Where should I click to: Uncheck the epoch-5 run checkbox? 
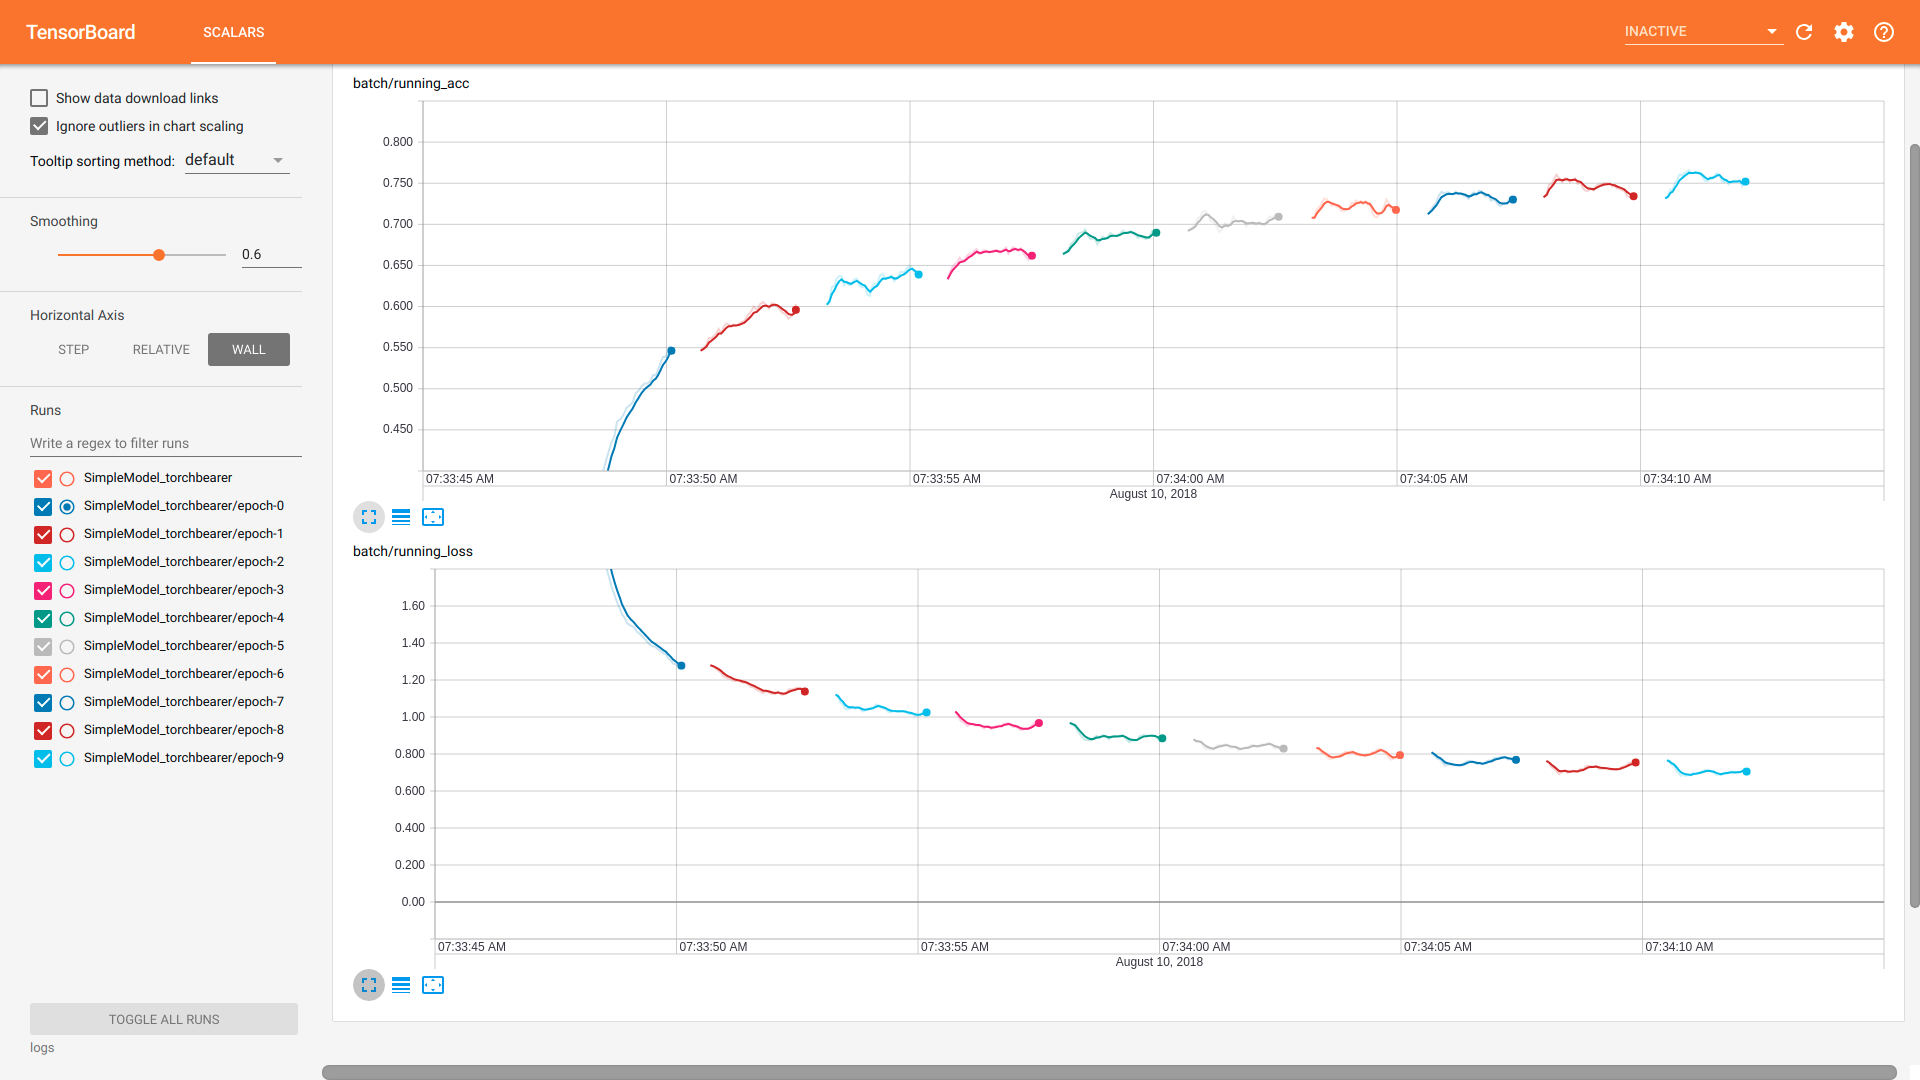coord(43,647)
